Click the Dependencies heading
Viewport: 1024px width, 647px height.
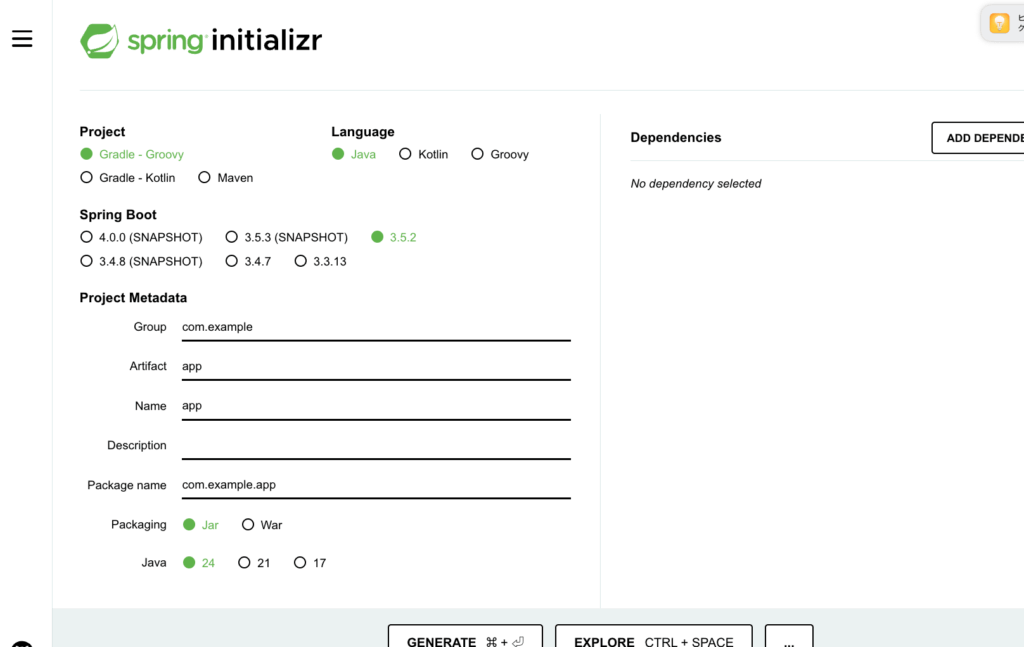(676, 138)
